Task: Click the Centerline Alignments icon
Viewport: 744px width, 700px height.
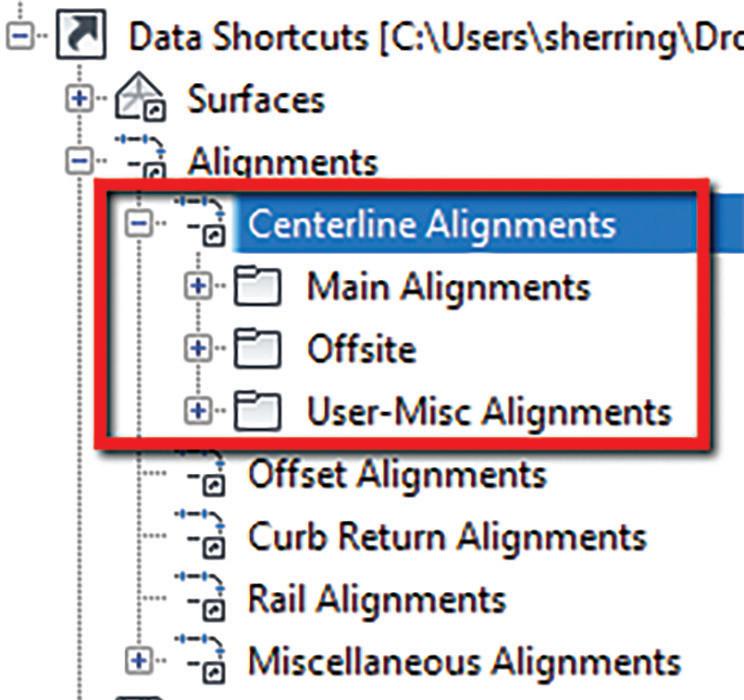Action: [200, 222]
